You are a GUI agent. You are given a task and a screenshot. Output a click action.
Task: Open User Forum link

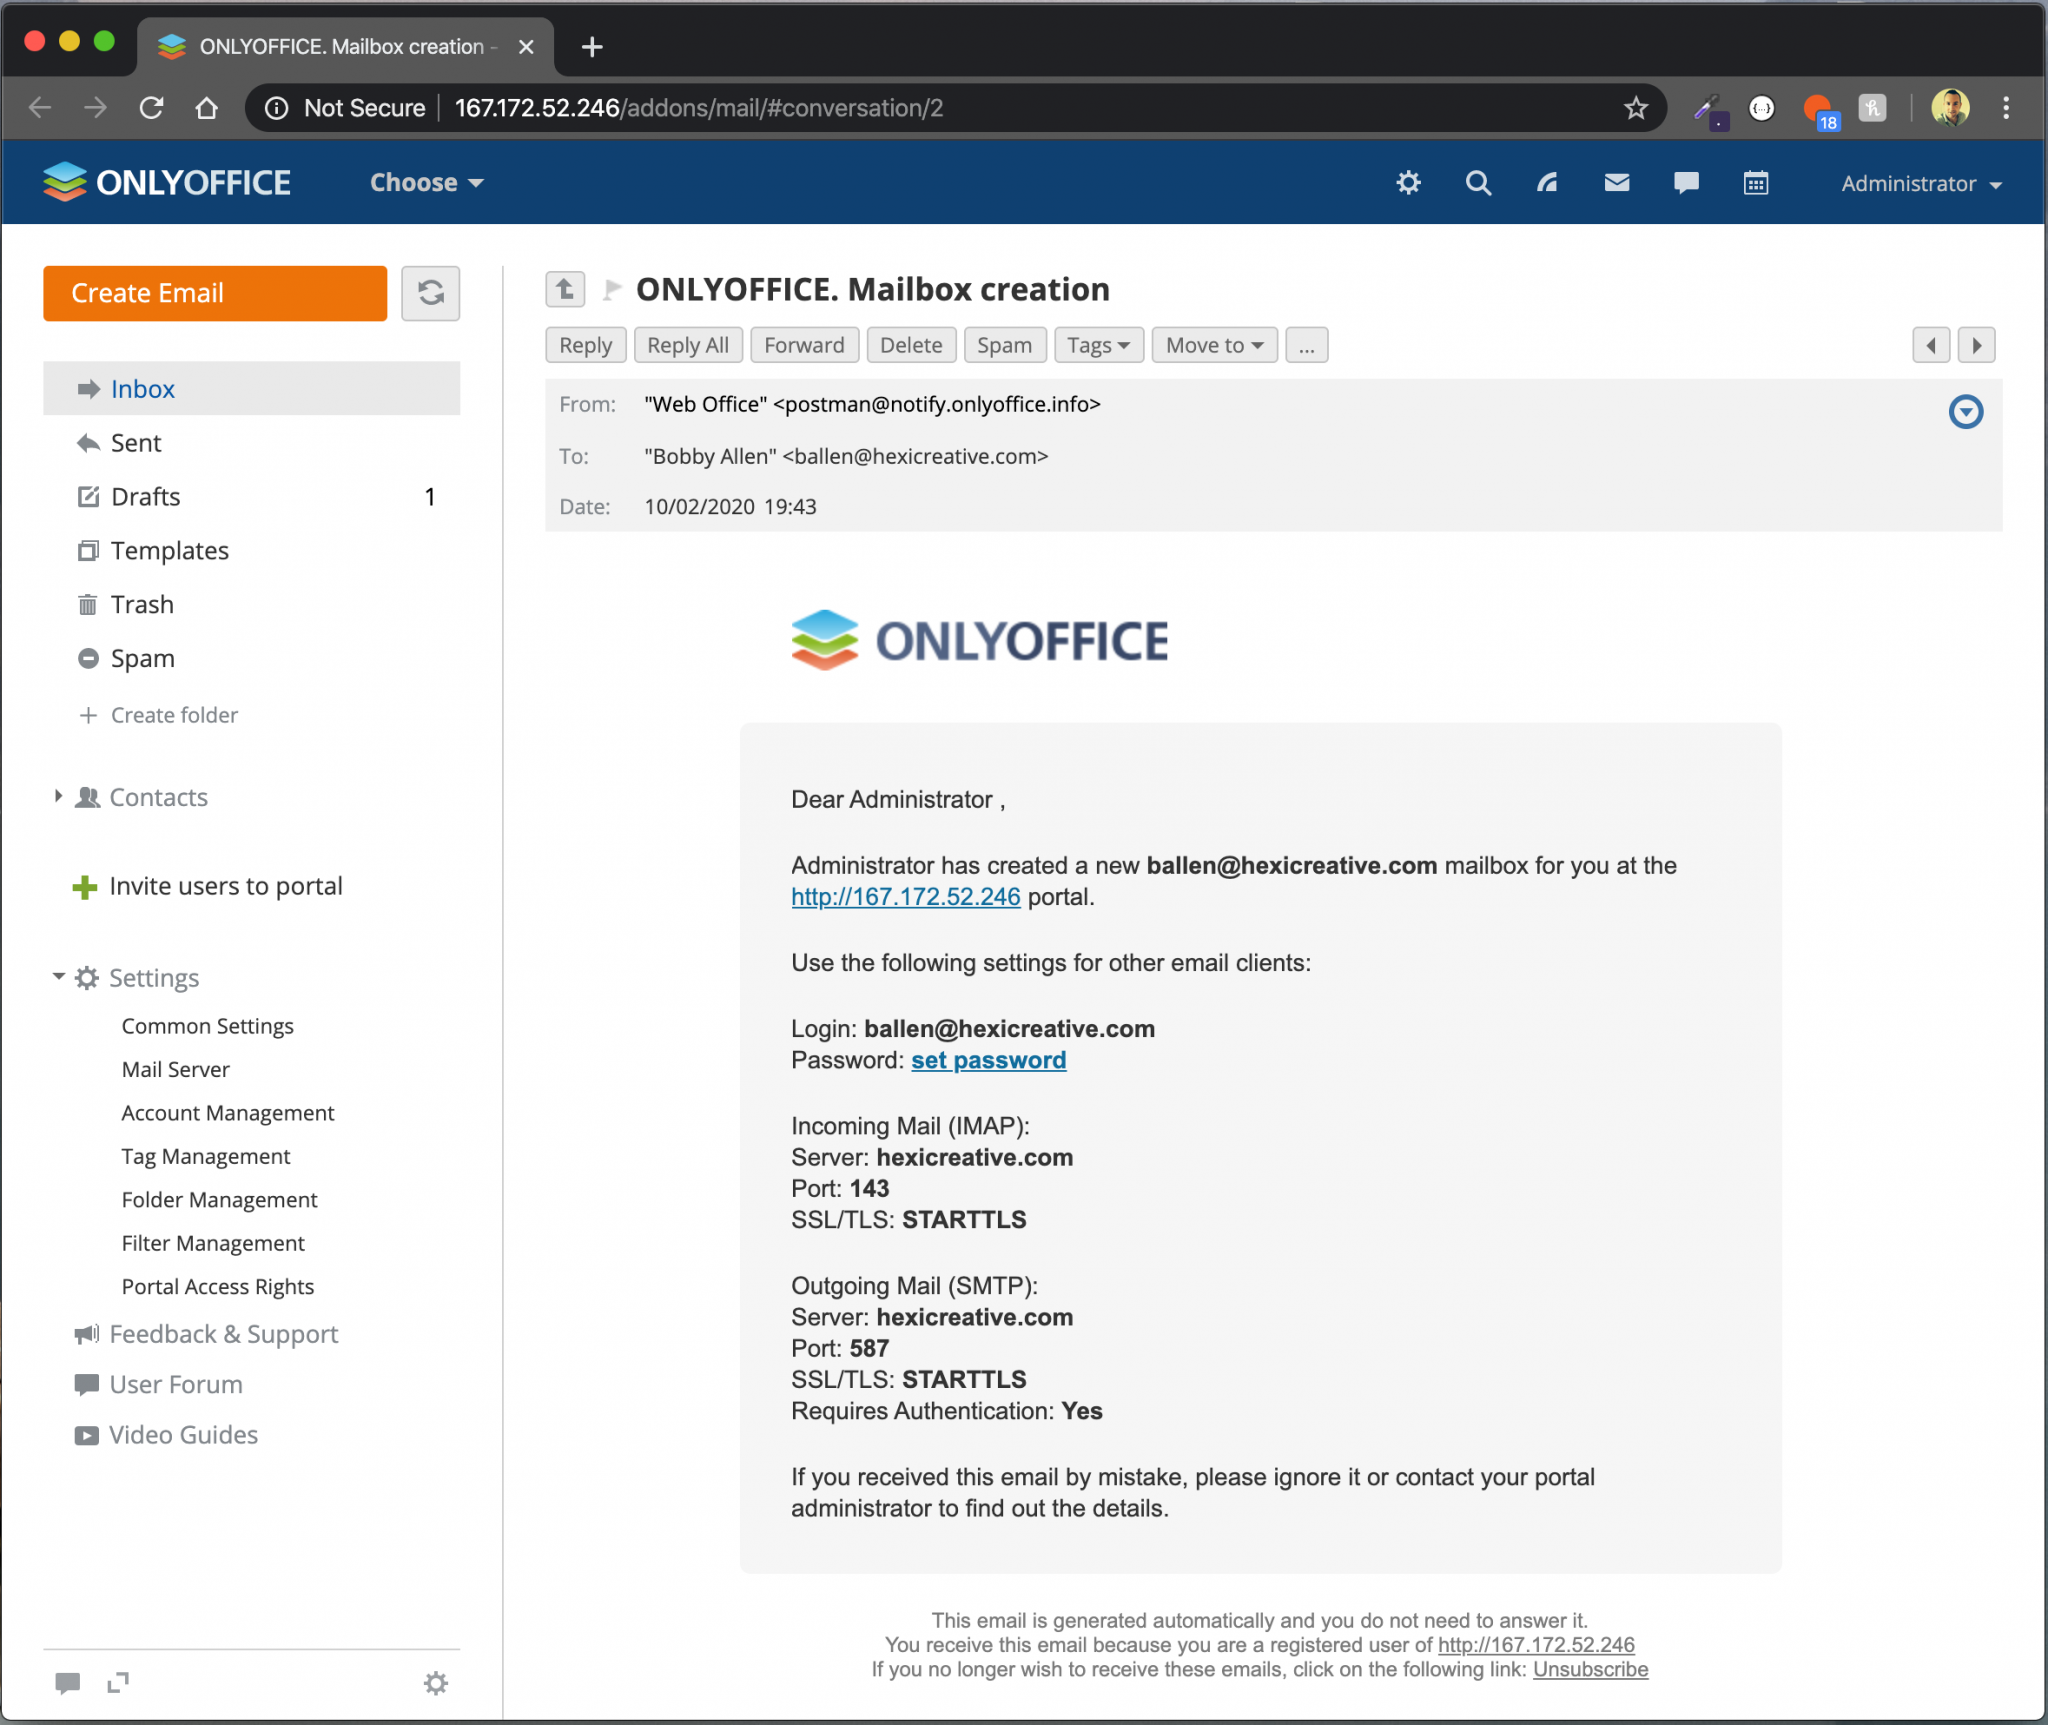(x=159, y=1385)
